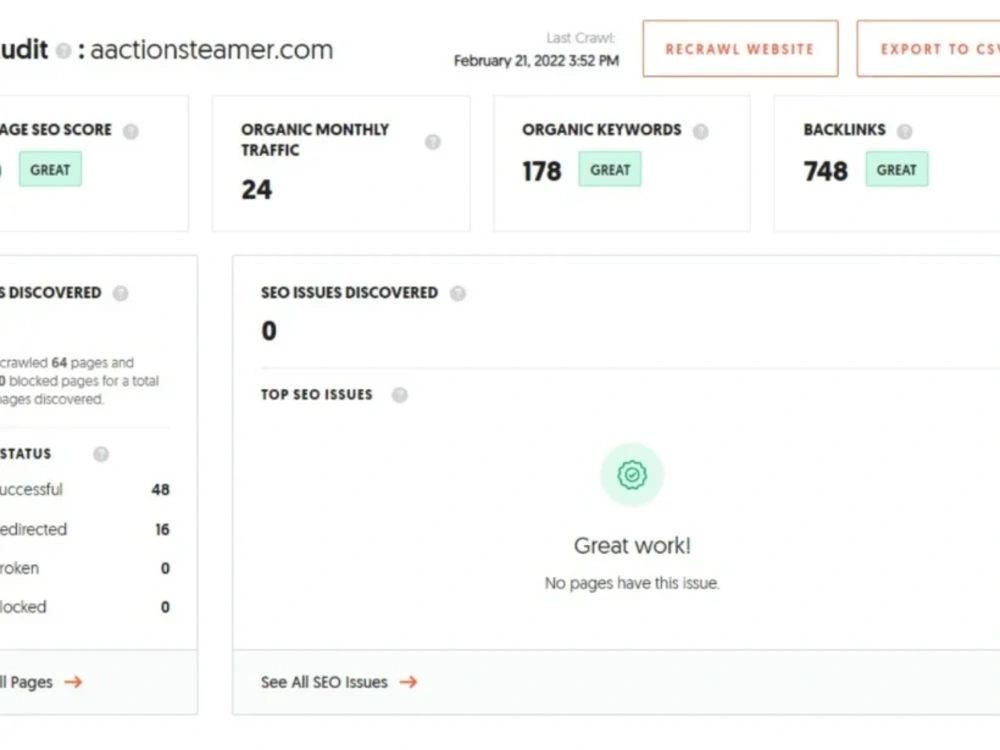Select the SEO issues count 0
Viewport: 1000px width, 750px height.
coord(269,331)
